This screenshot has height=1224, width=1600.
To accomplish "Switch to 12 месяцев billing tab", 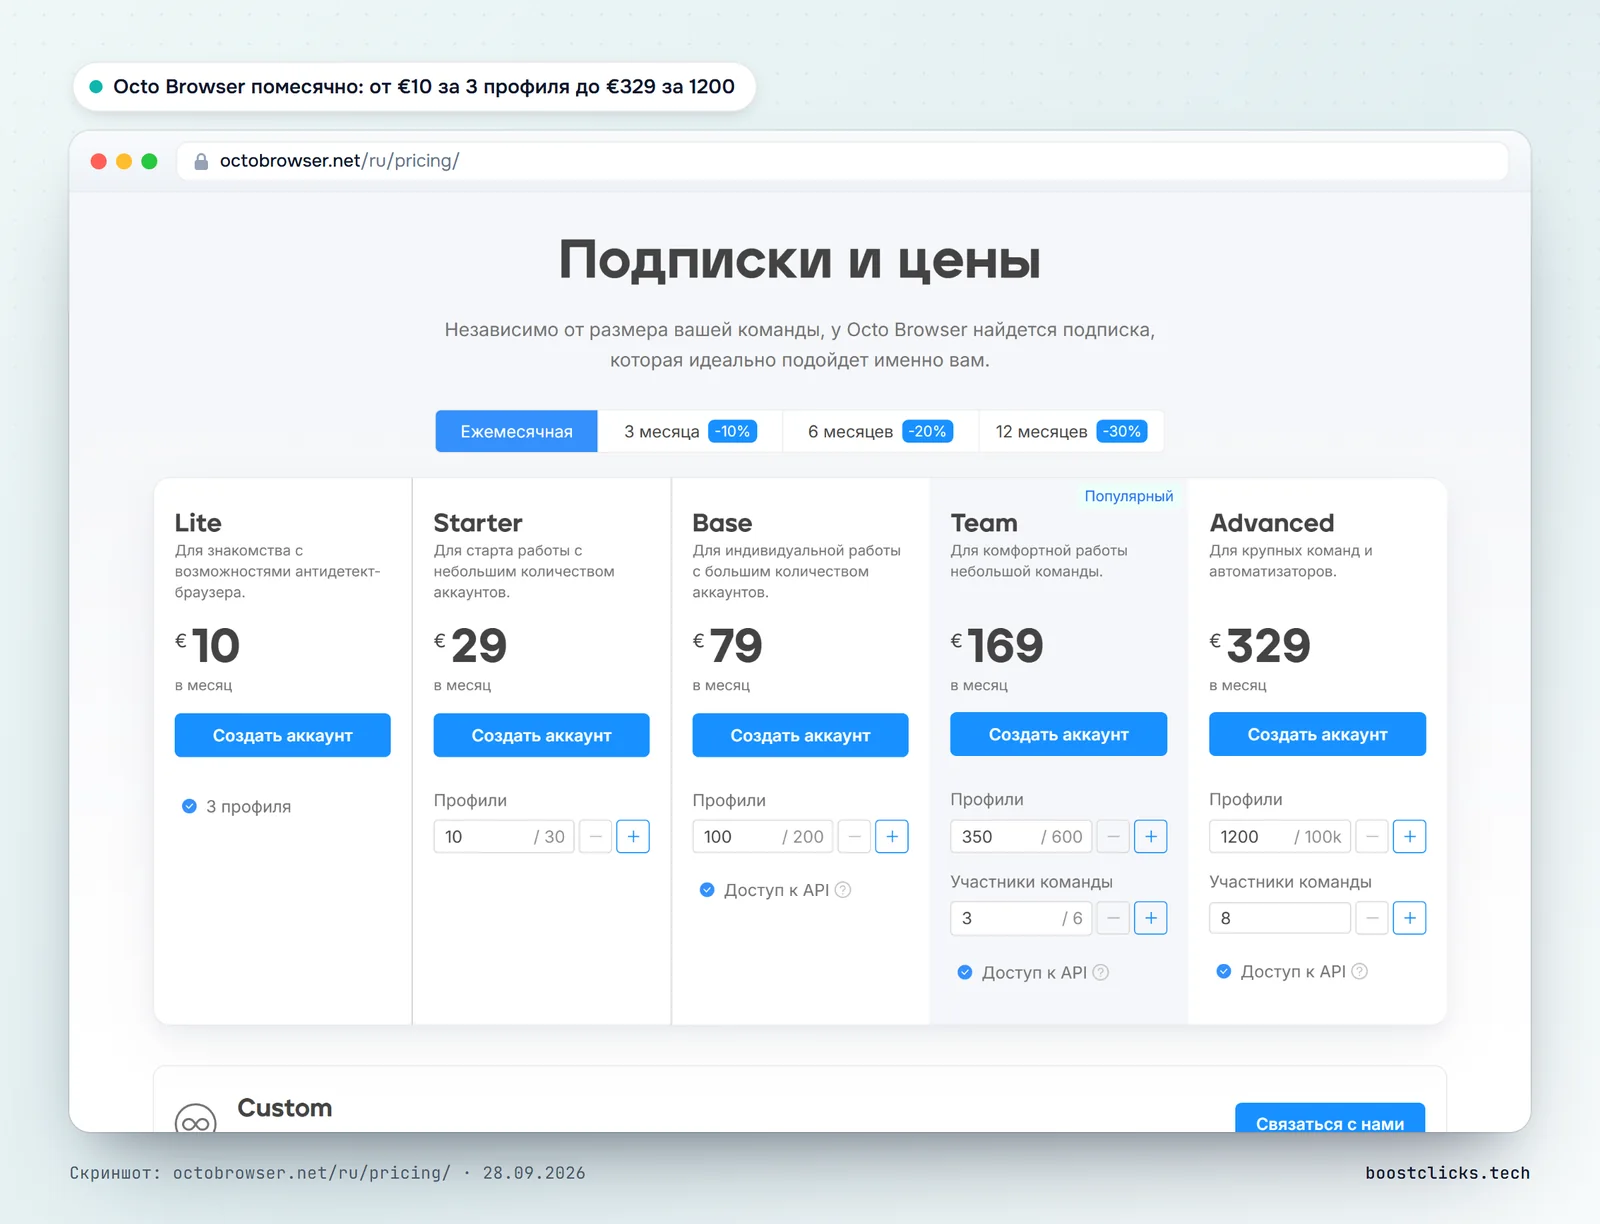I will [1071, 431].
